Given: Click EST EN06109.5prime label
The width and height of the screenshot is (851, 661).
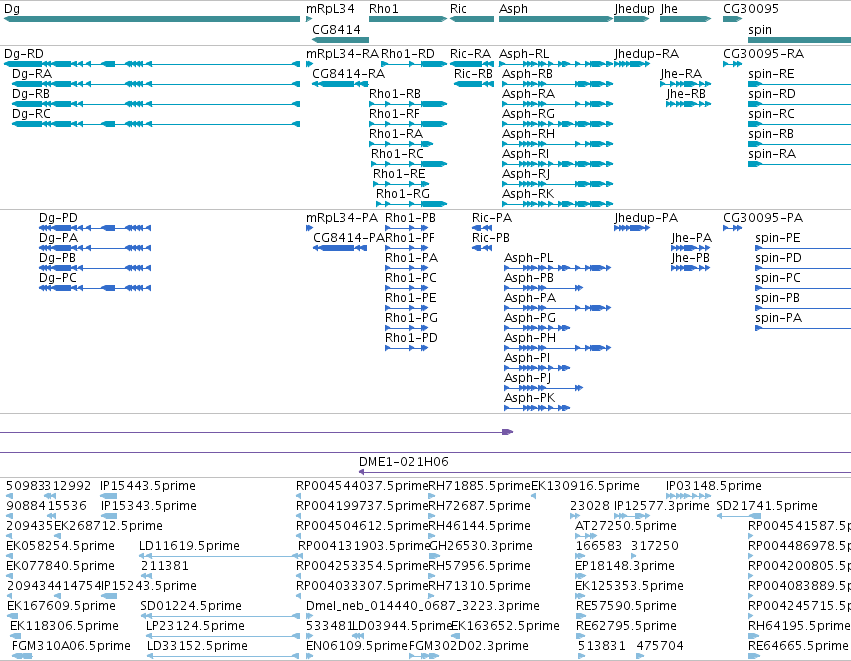Looking at the screenshot, I should [x=357, y=646].
